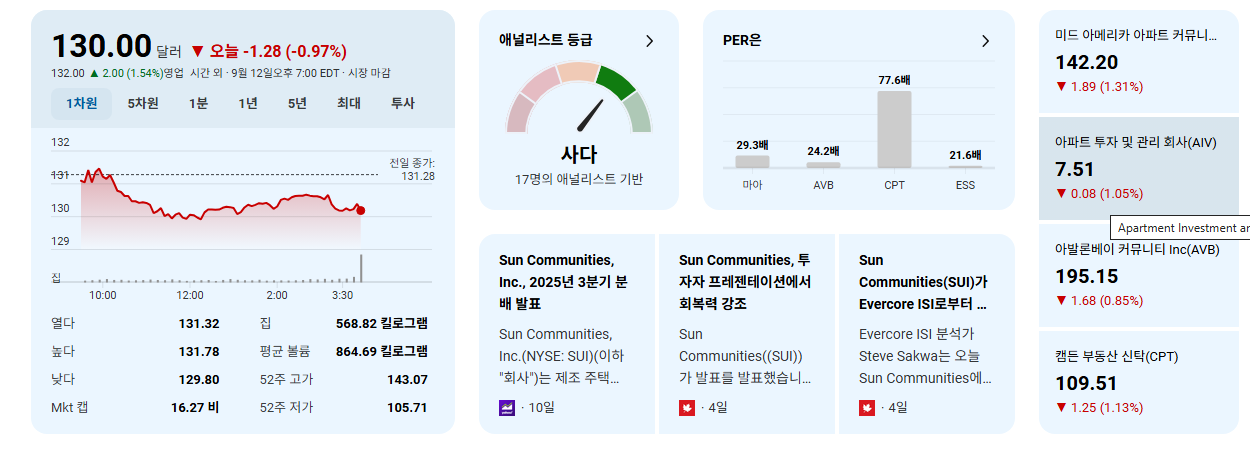Click the AVB bar label
Screen dimensions: 1250x450
tap(824, 185)
